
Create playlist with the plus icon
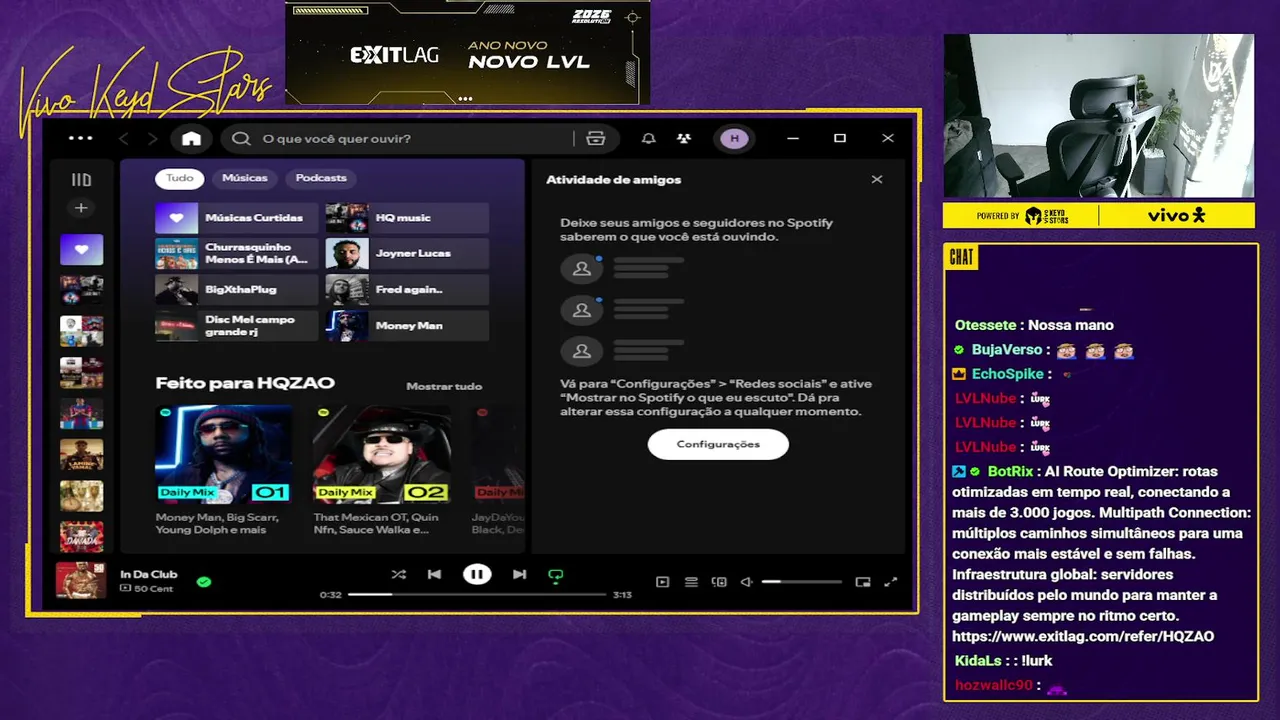tap(81, 208)
